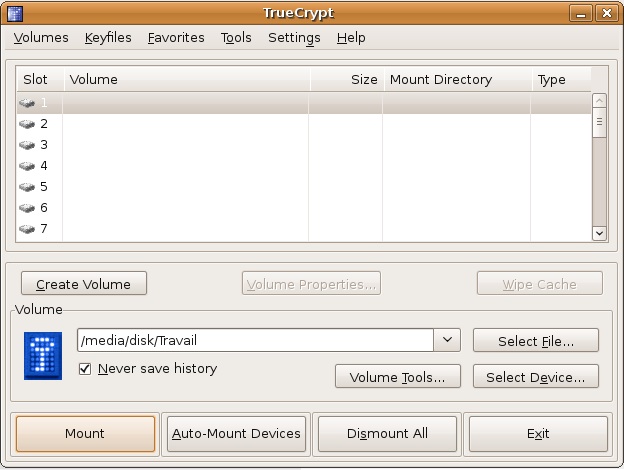This screenshot has height=470, width=624.
Task: Pick the drive icon in slot 4
Action: (27, 166)
